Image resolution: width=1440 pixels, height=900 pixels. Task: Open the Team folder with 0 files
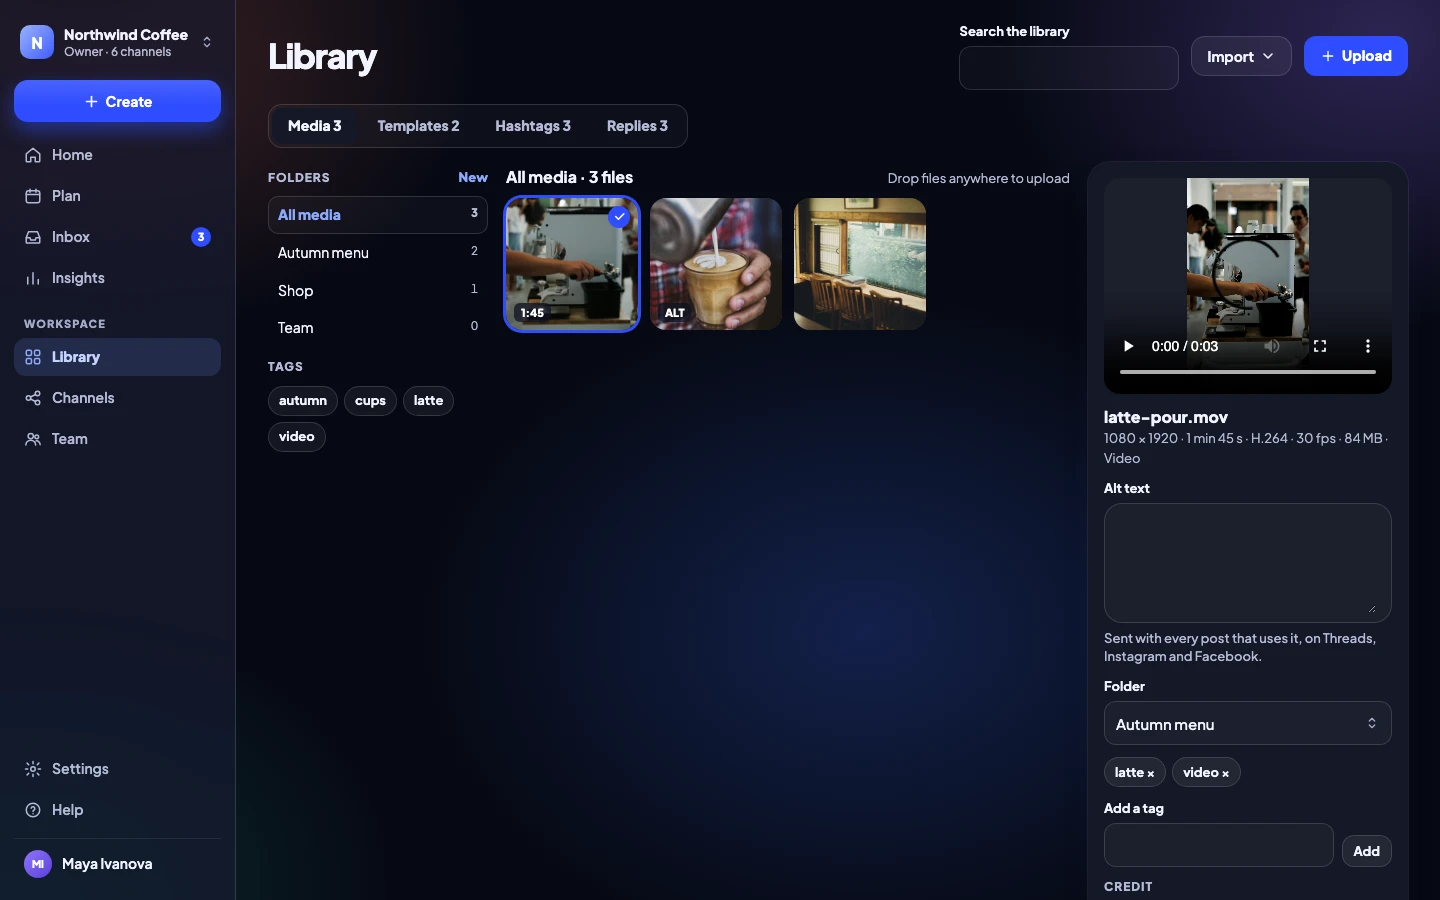click(x=377, y=328)
